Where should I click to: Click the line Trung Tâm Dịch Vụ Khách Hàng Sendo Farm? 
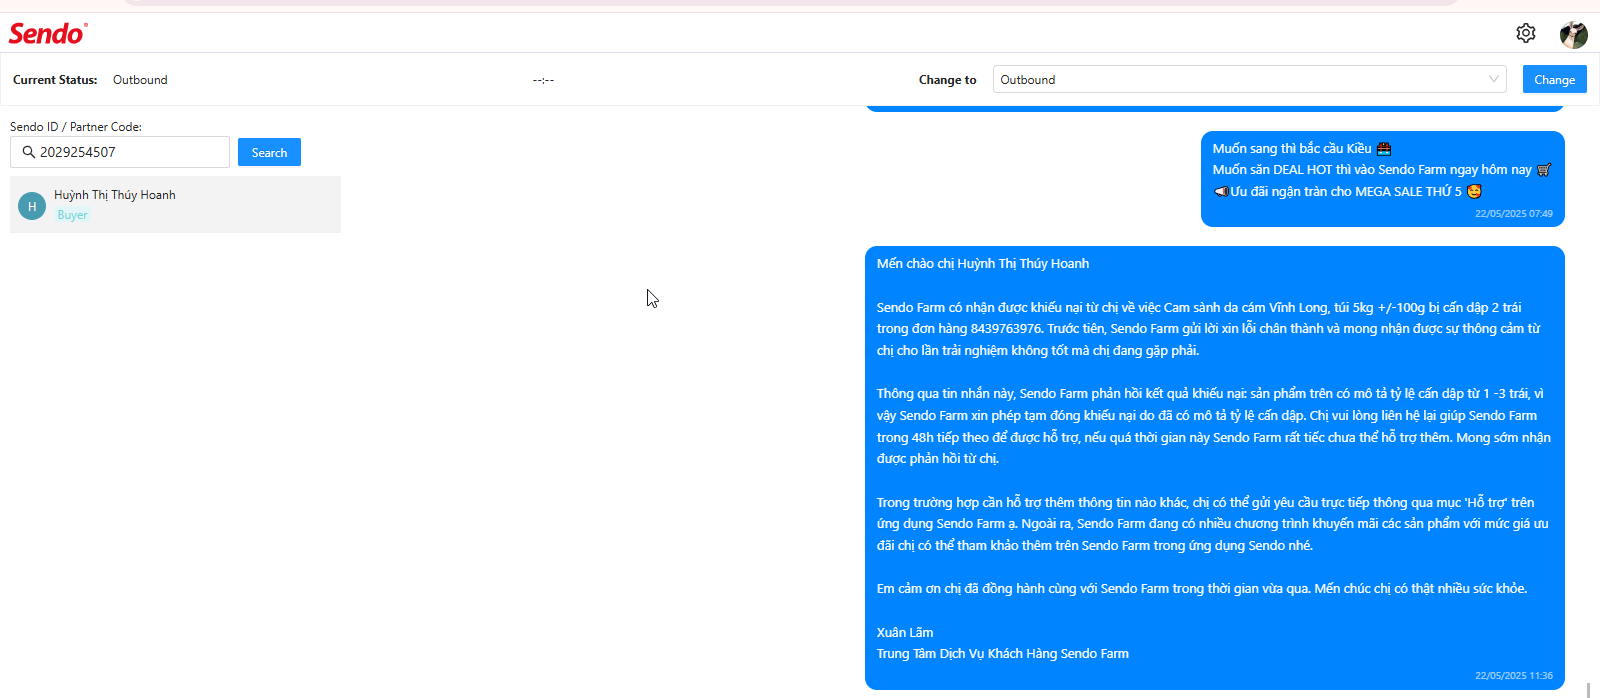tap(1003, 654)
